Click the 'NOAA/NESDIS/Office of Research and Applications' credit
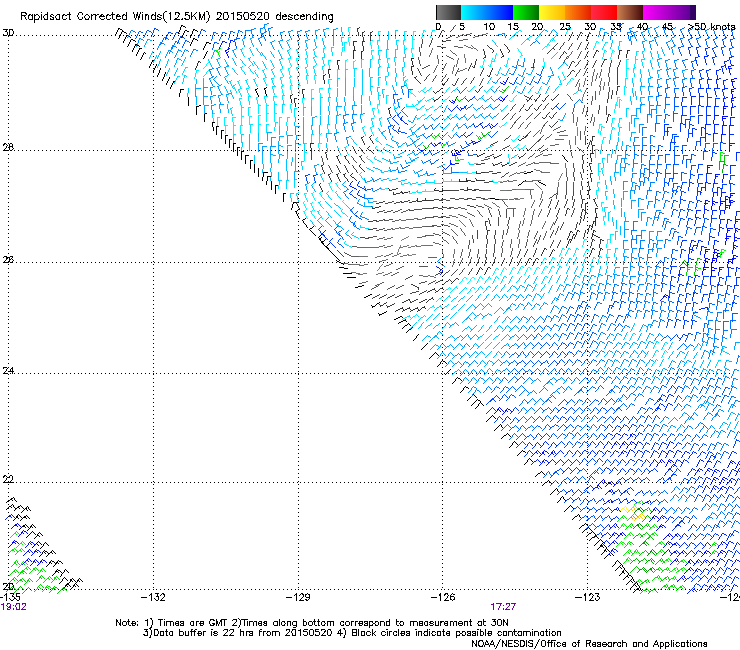 point(589,644)
